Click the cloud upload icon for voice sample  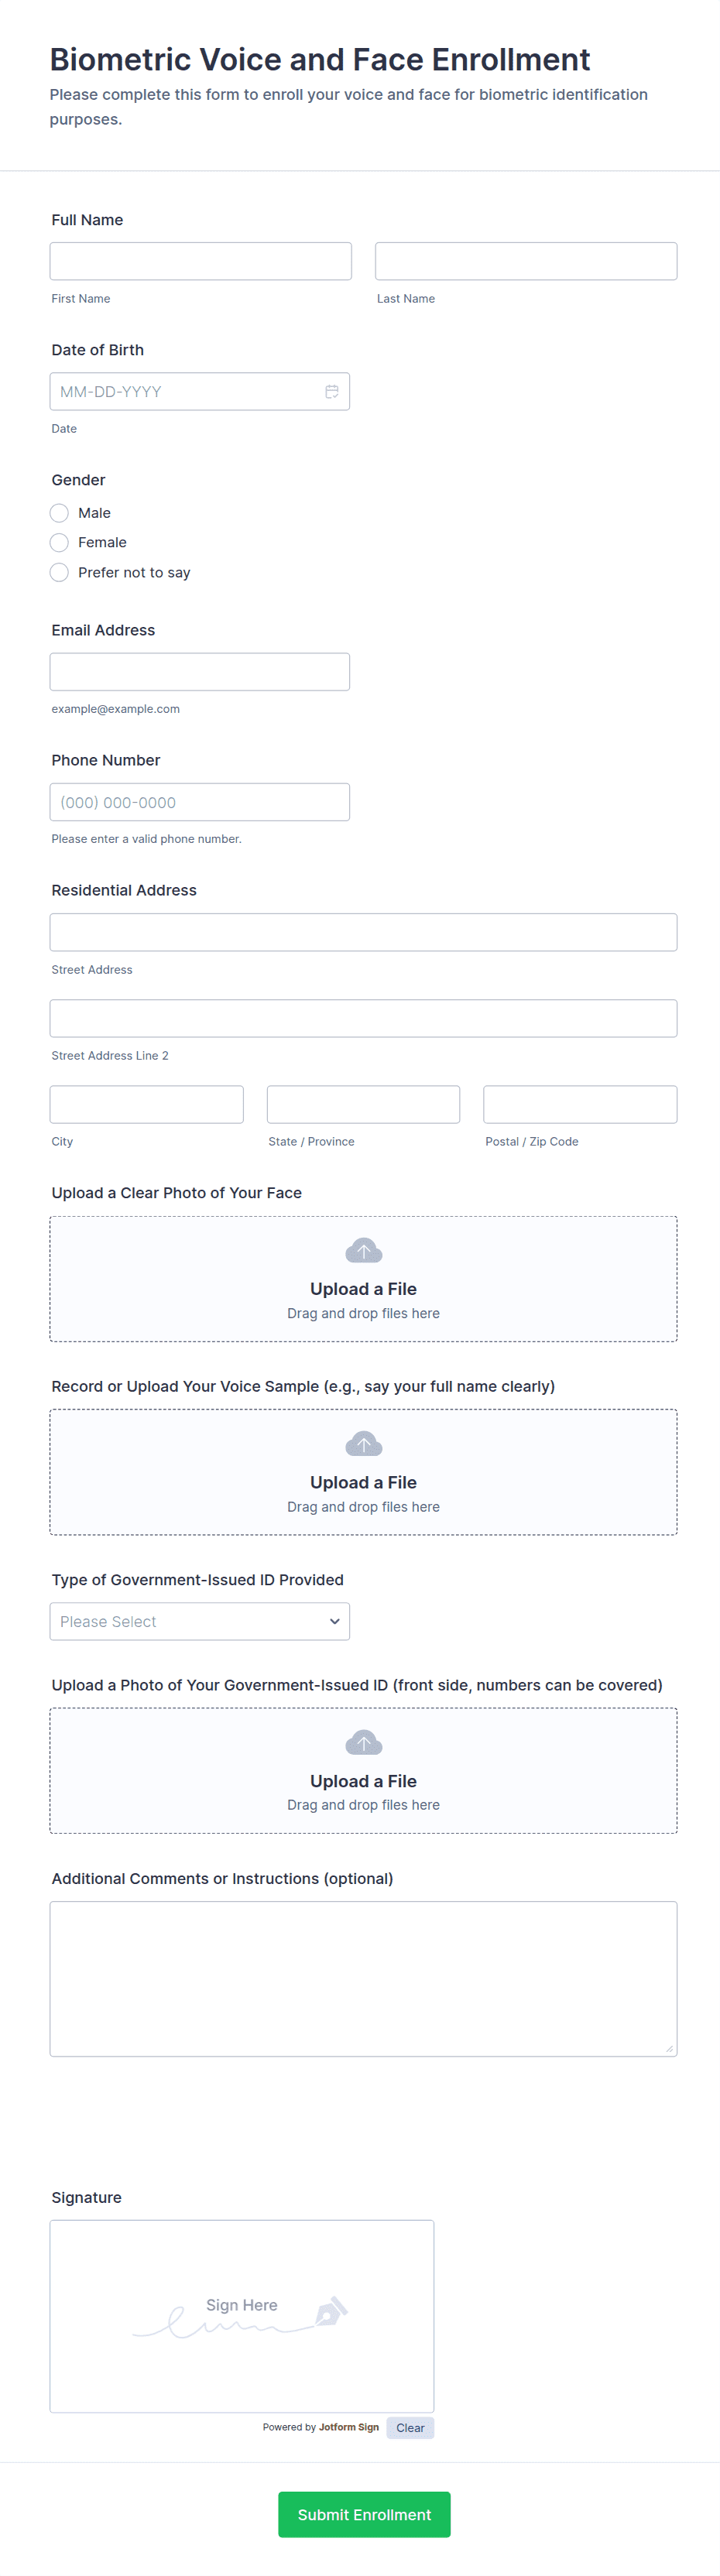point(364,1444)
